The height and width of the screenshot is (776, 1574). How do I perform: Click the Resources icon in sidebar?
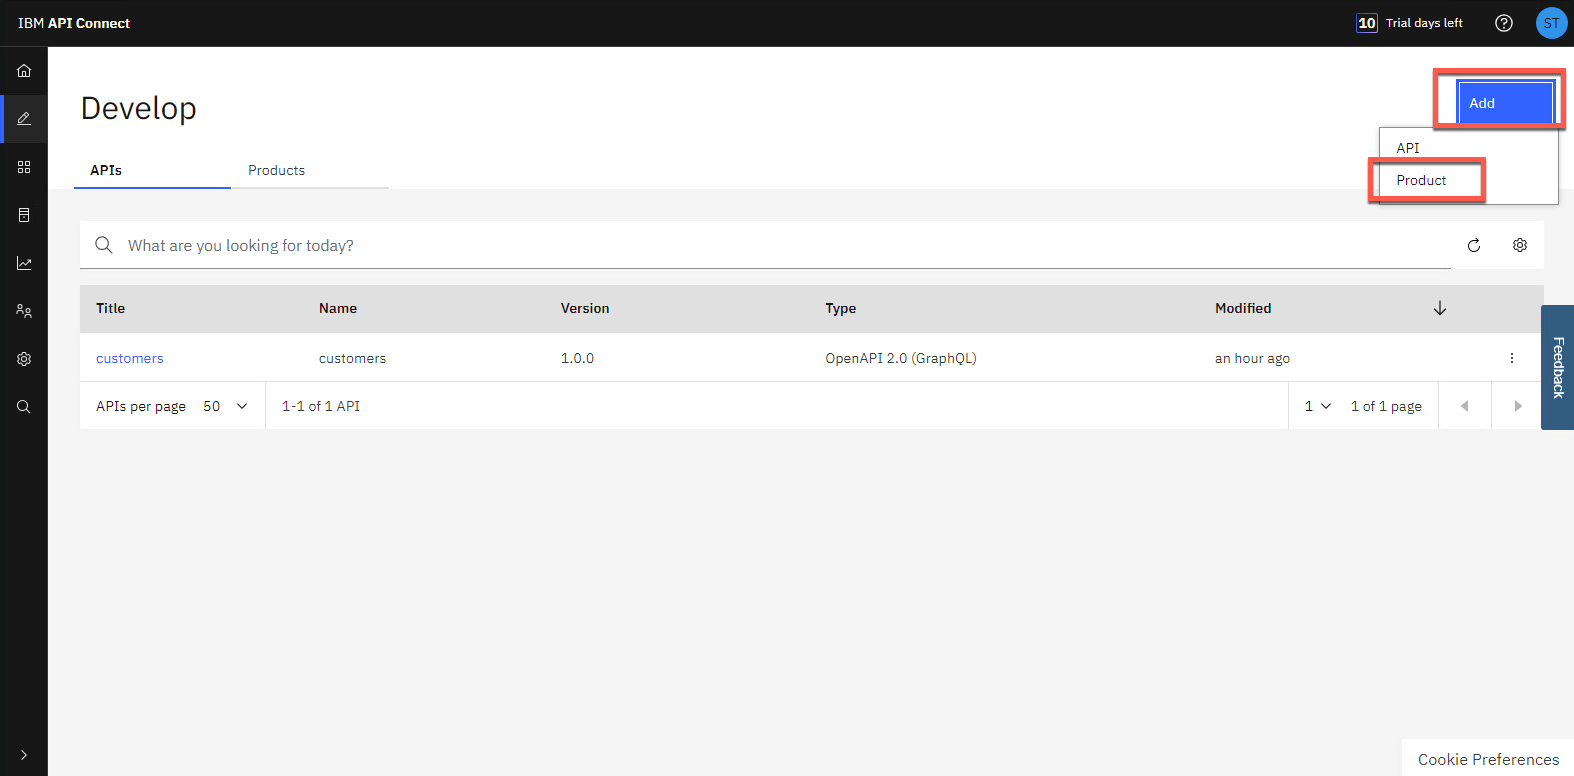point(24,215)
